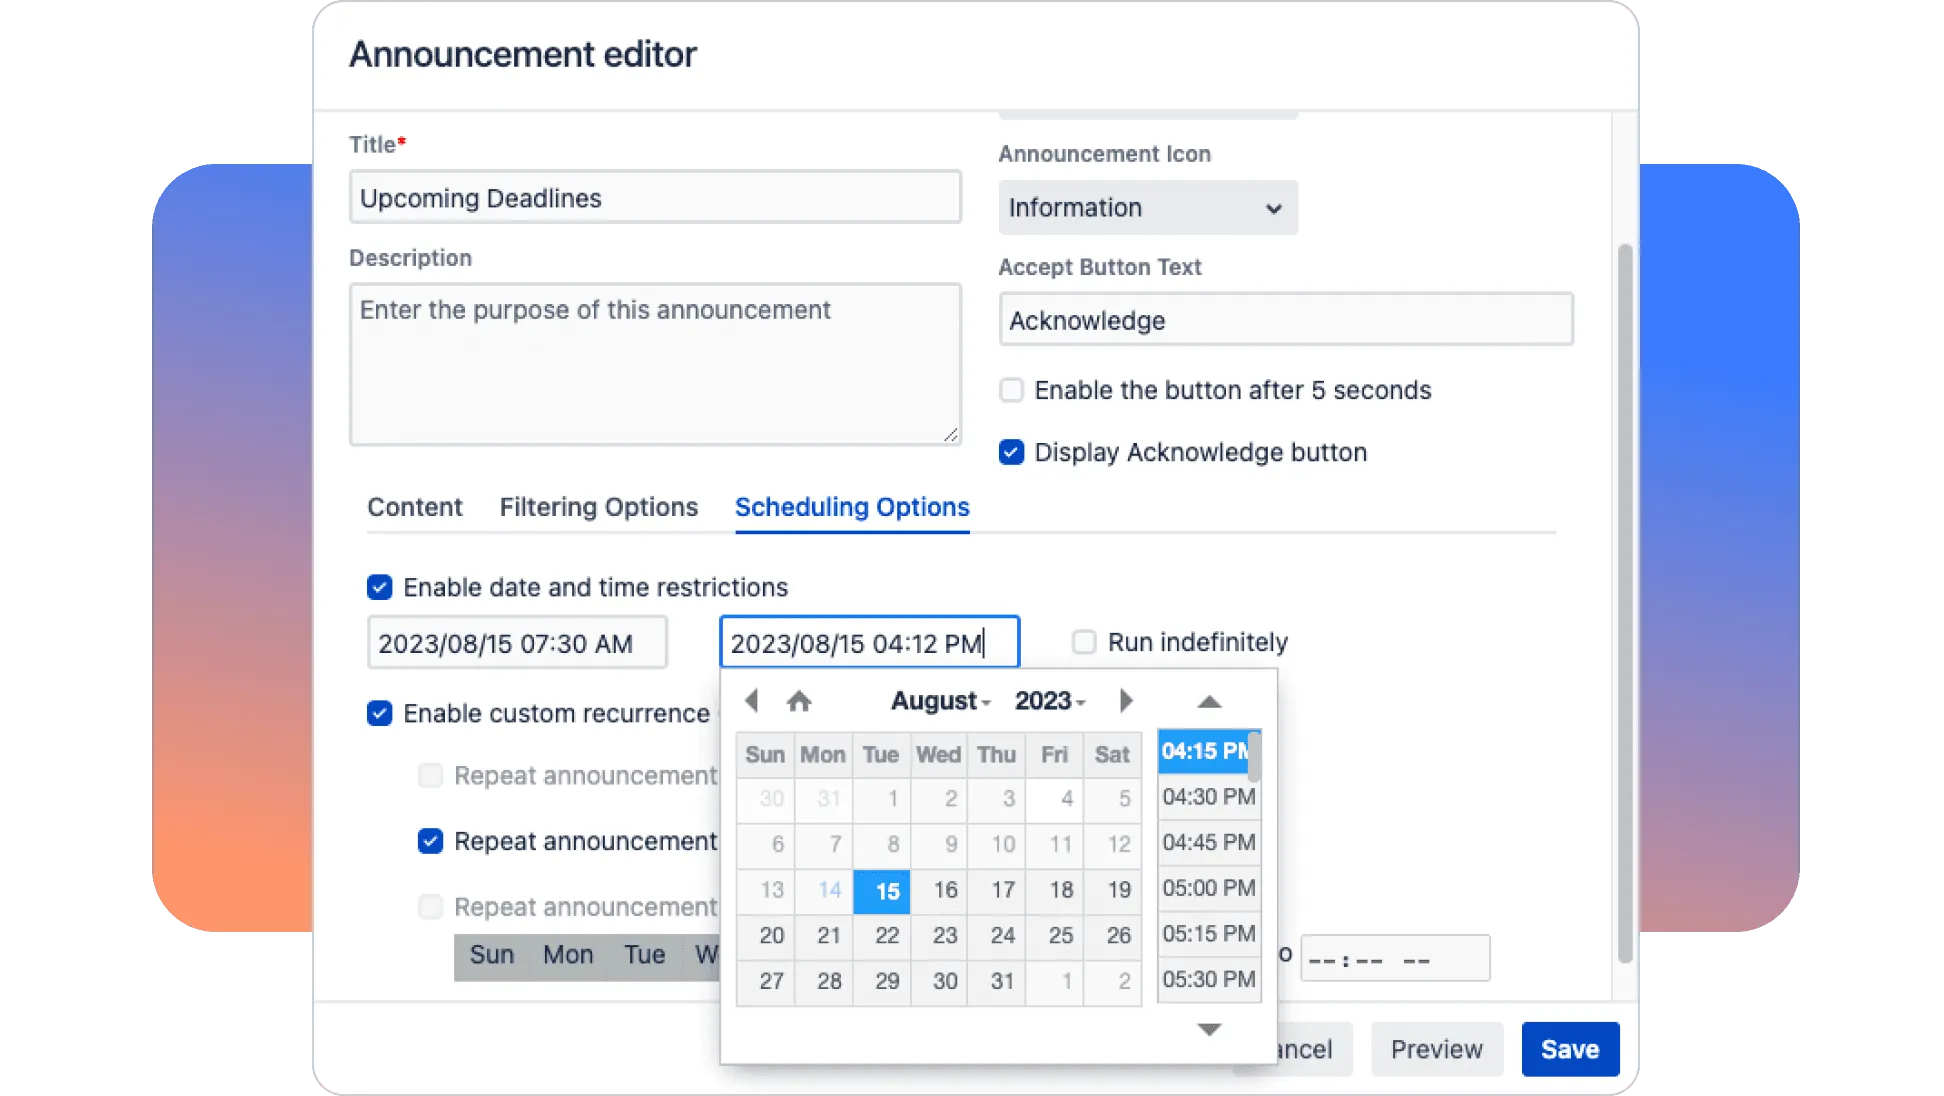Viewport: 1944px width, 1096px height.
Task: Click the Save button
Action: click(x=1569, y=1049)
